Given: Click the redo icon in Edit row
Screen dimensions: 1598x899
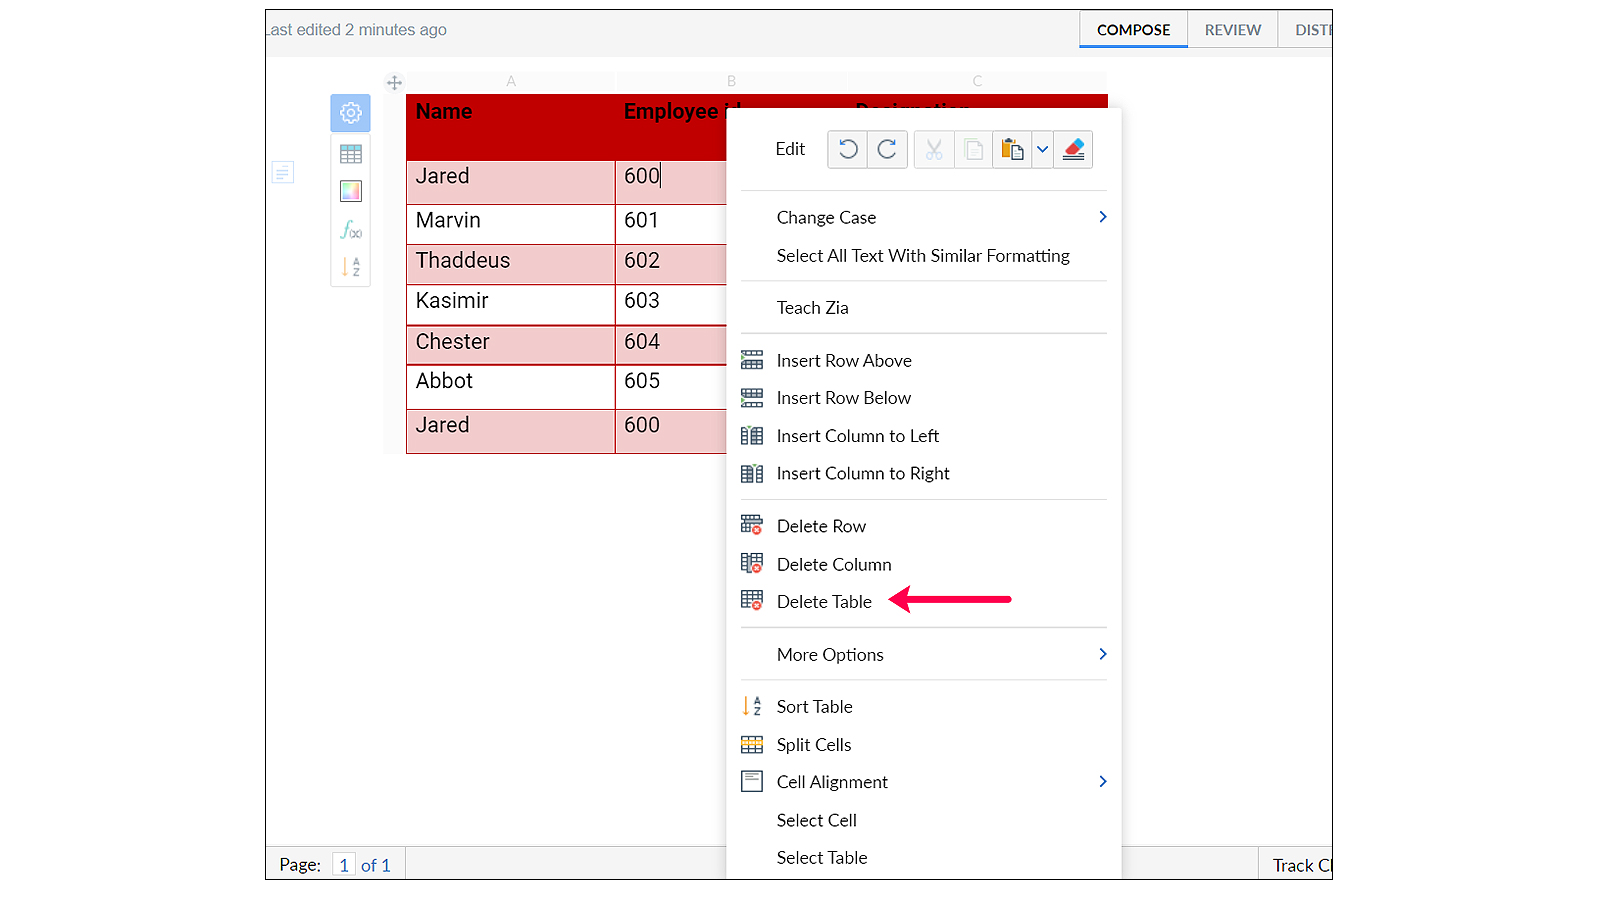Looking at the screenshot, I should point(887,150).
